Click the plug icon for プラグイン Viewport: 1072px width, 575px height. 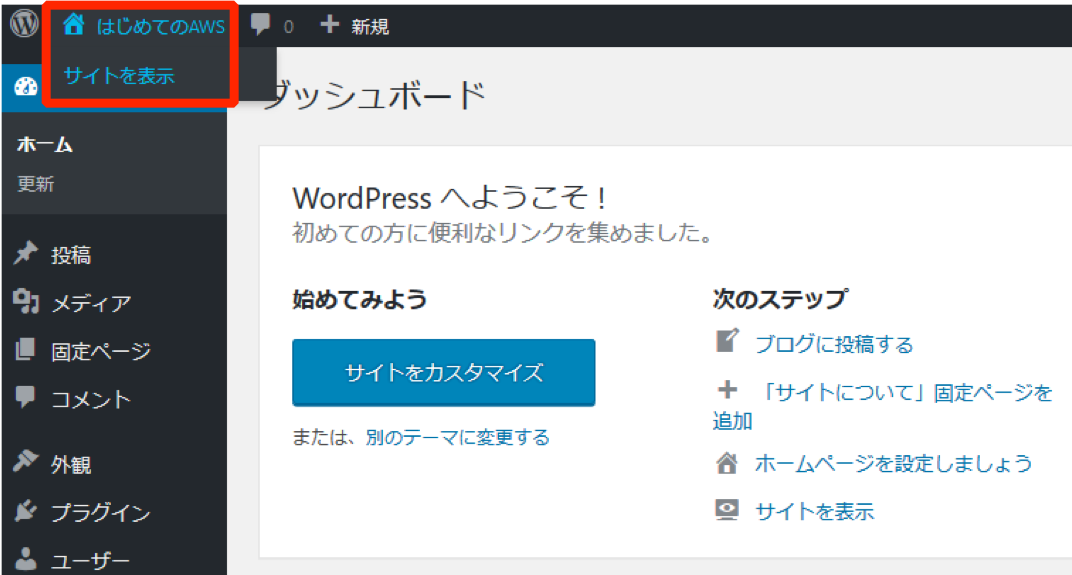tap(25, 510)
